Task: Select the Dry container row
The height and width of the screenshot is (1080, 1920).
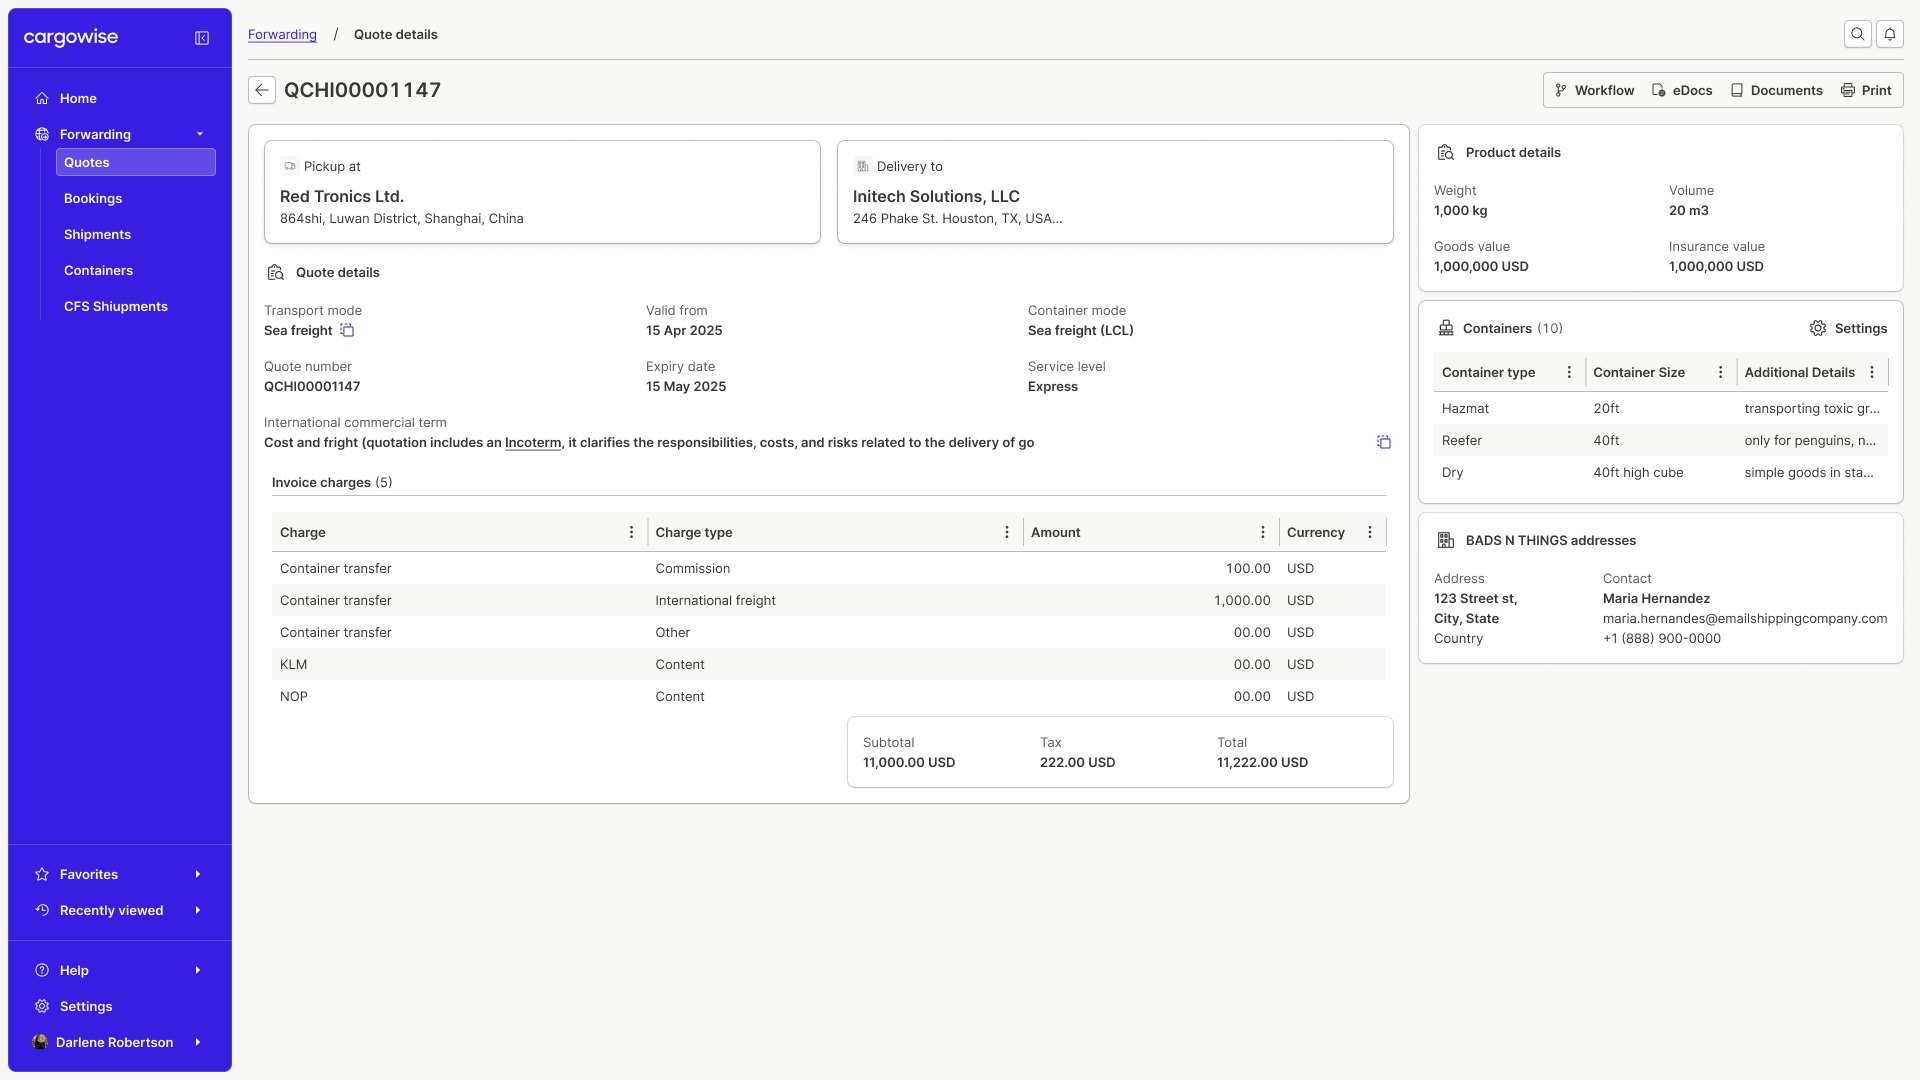Action: (1661, 472)
